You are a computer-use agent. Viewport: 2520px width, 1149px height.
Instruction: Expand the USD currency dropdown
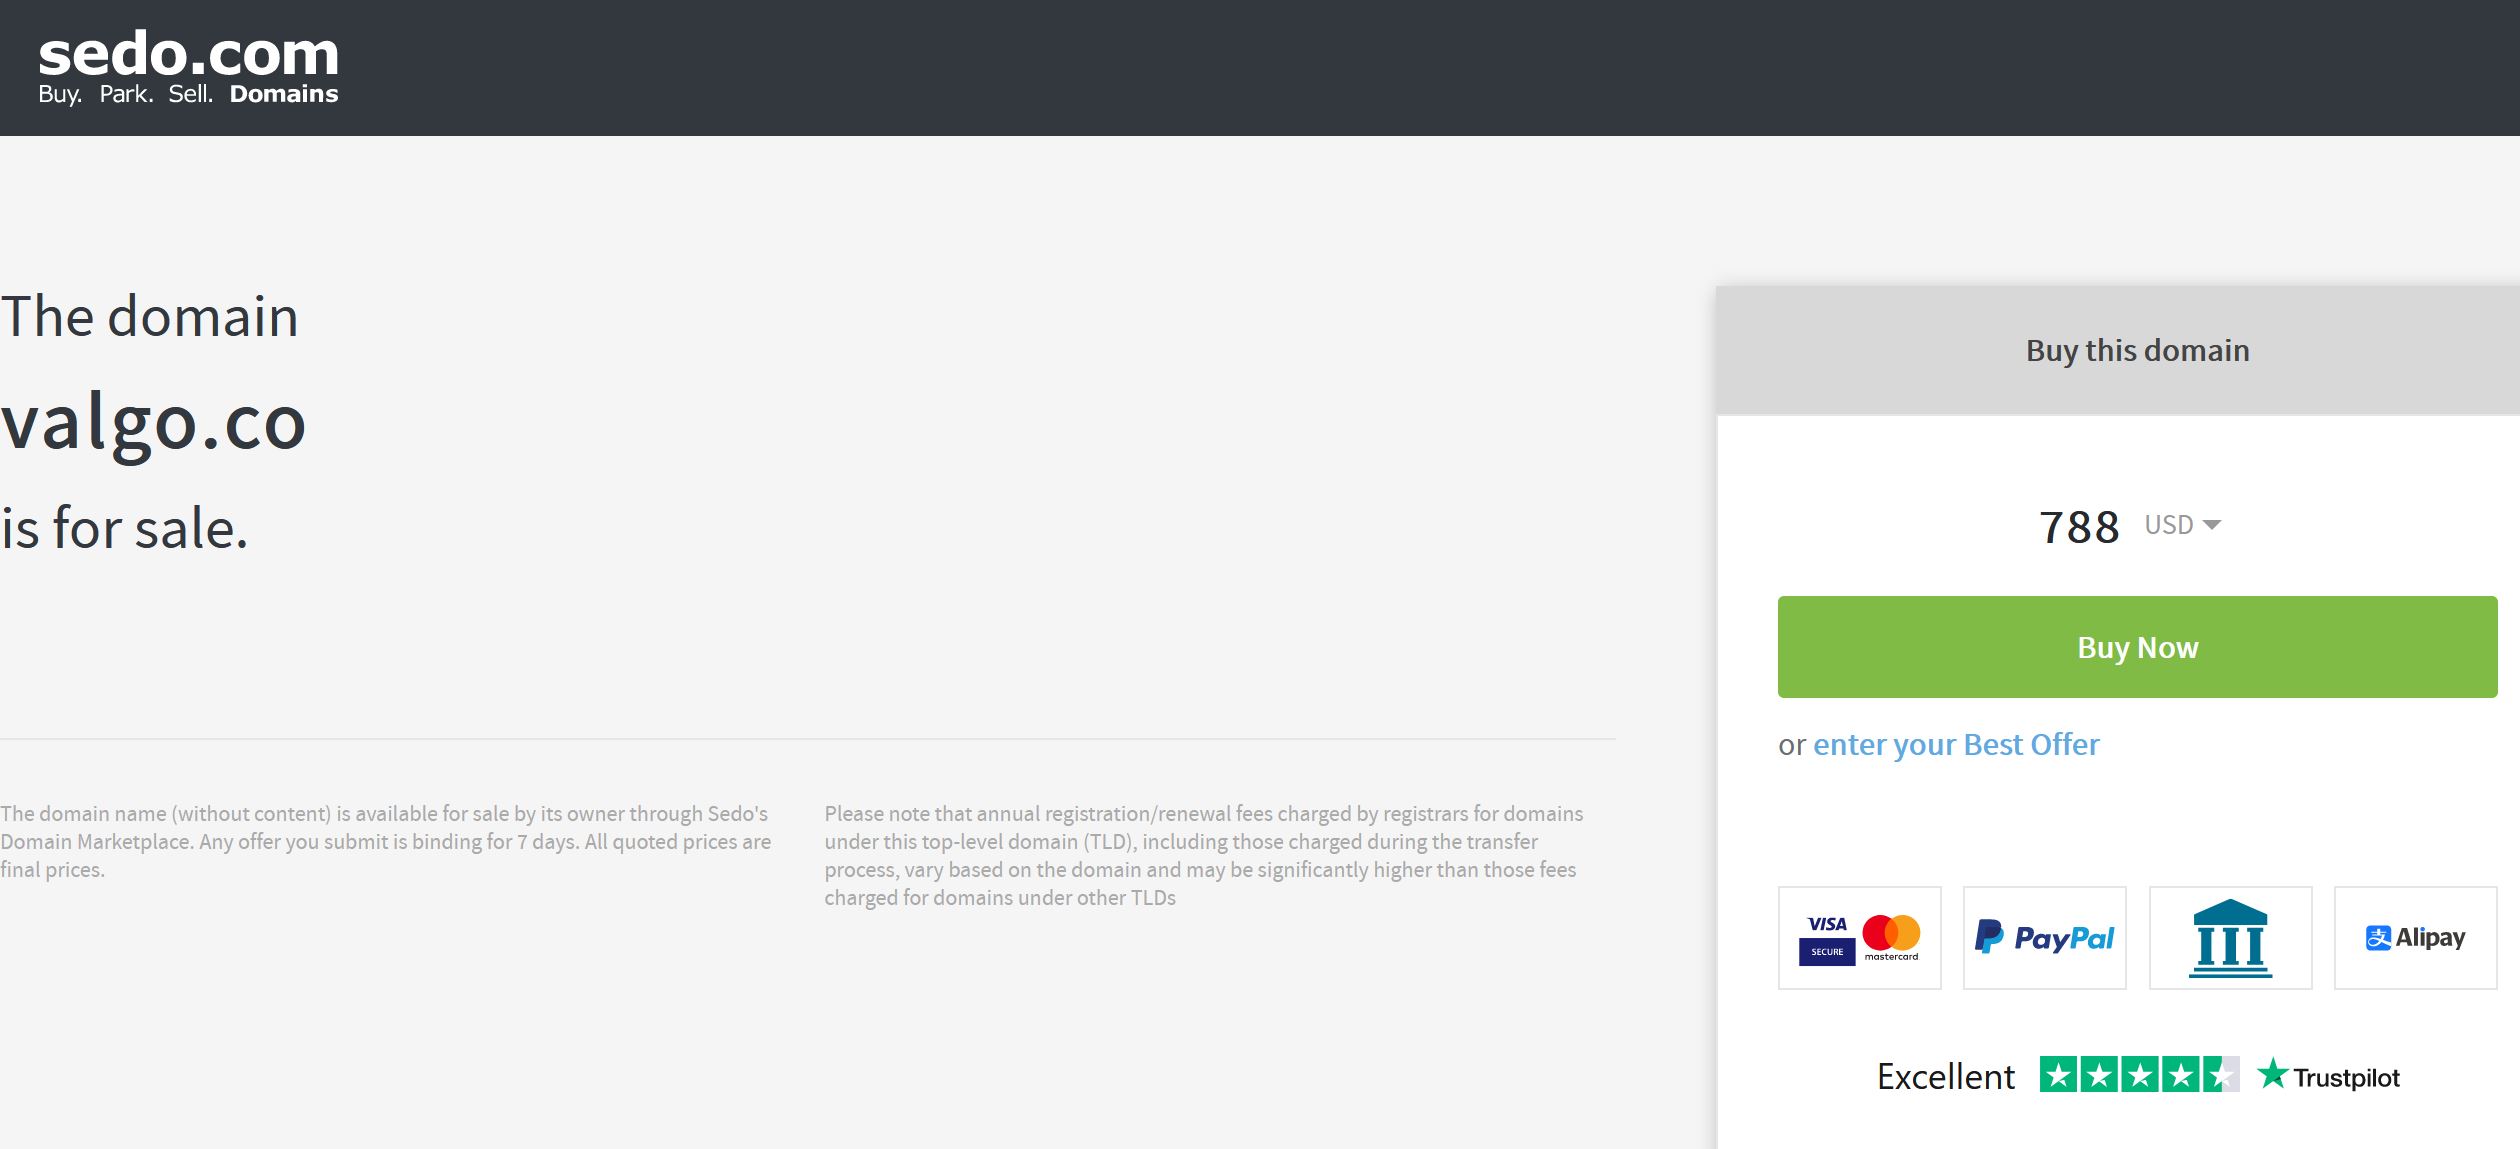tap(2182, 525)
